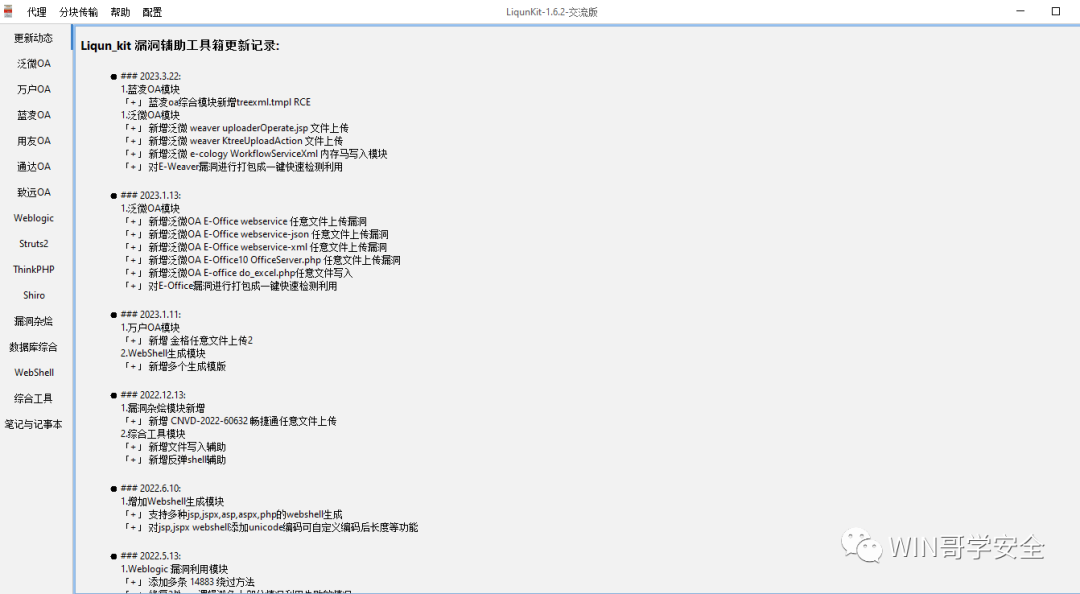Open the 代理 menu
1080x594 pixels.
pos(37,12)
